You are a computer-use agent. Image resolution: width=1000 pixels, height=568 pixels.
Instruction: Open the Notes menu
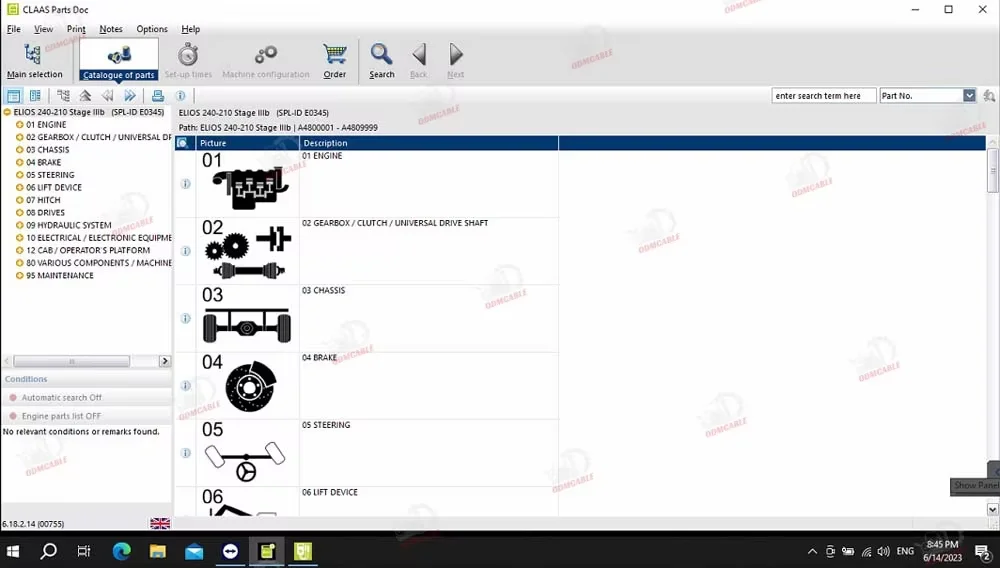(111, 29)
